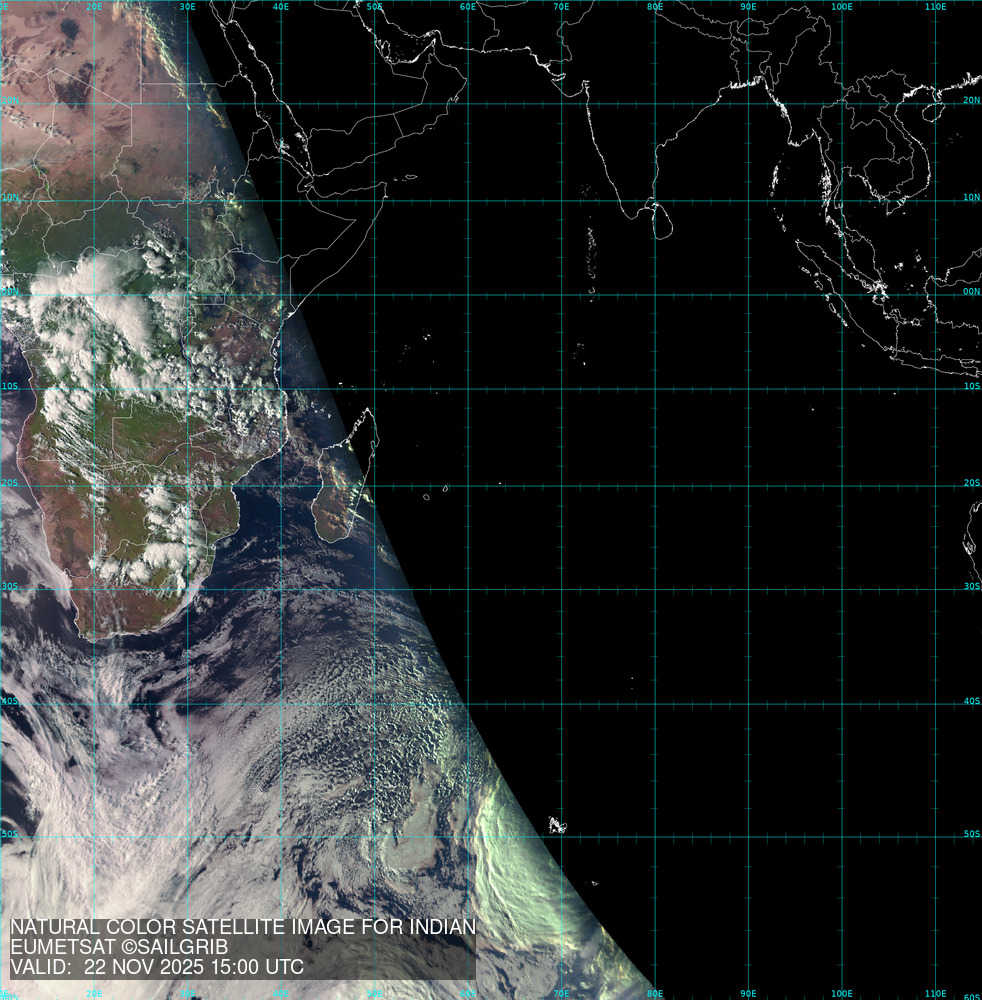Click the 'EUMETSAT ©SAILGRIB' credit text
This screenshot has height=1000, width=982.
tap(119, 948)
